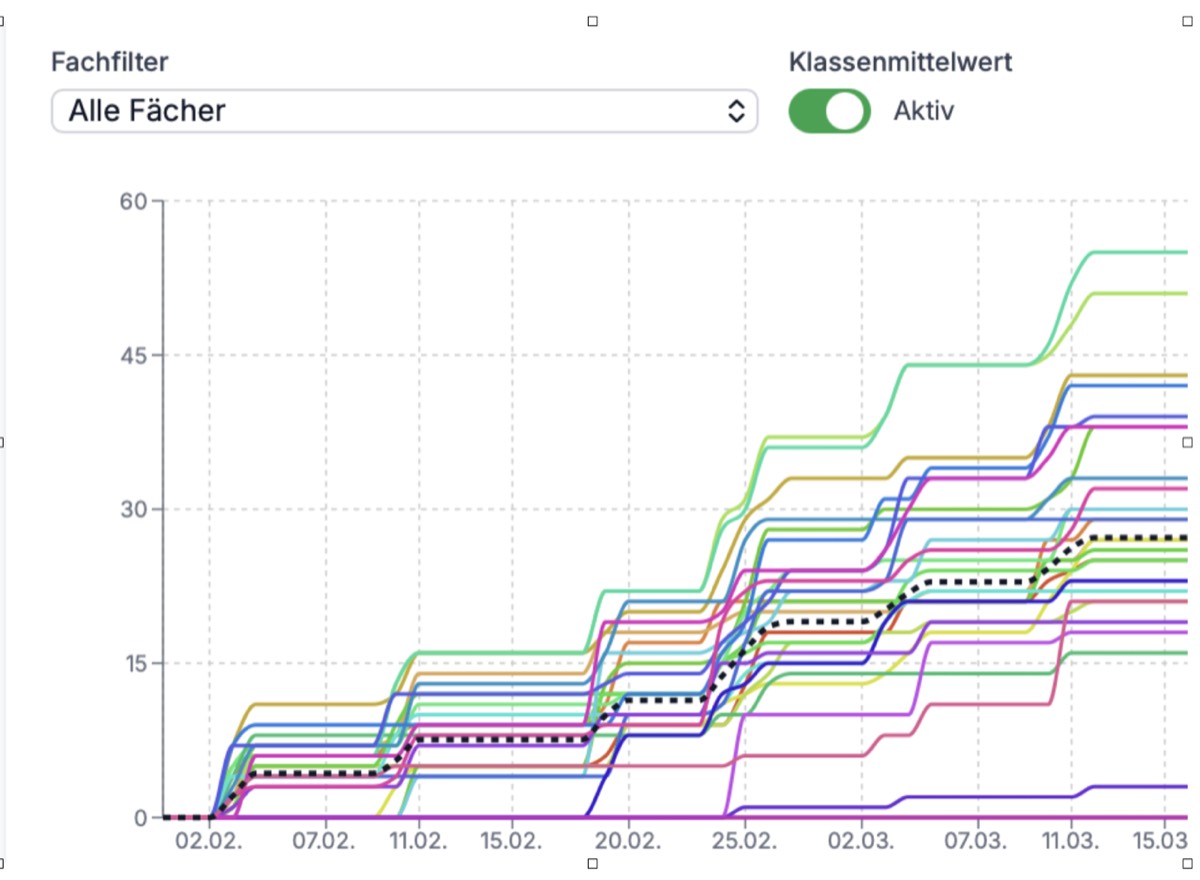Click the pink line crossing value 32
Screen dimensions: 1200x880
(1130, 490)
